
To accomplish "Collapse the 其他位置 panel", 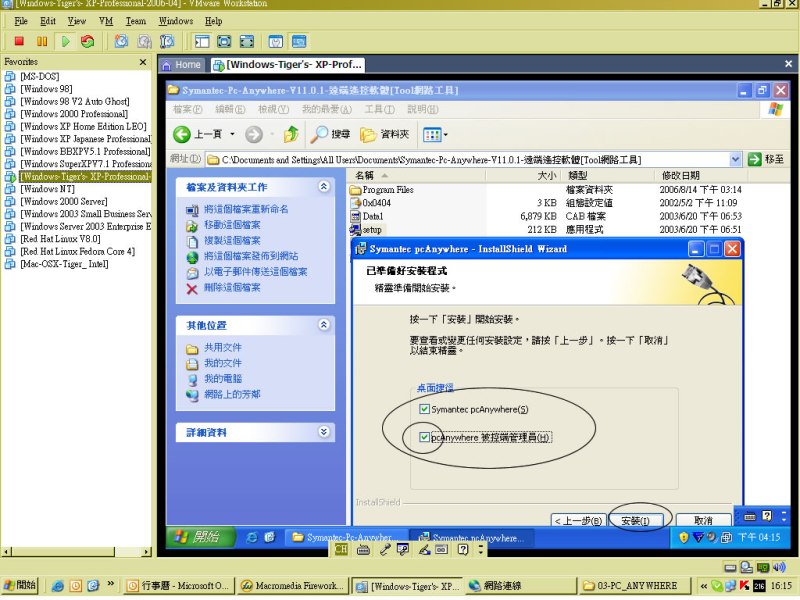I will coord(324,324).
